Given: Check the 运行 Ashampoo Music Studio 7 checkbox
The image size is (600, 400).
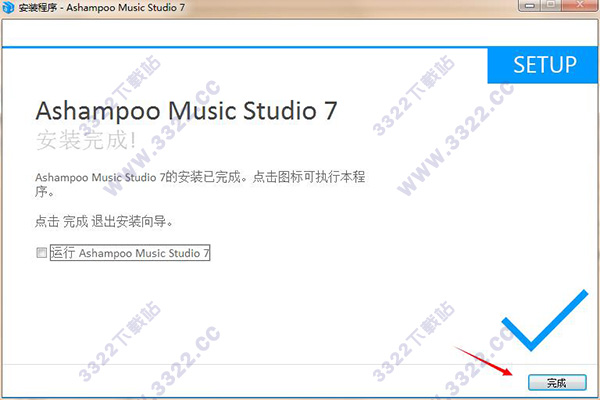Looking at the screenshot, I should point(41,252).
